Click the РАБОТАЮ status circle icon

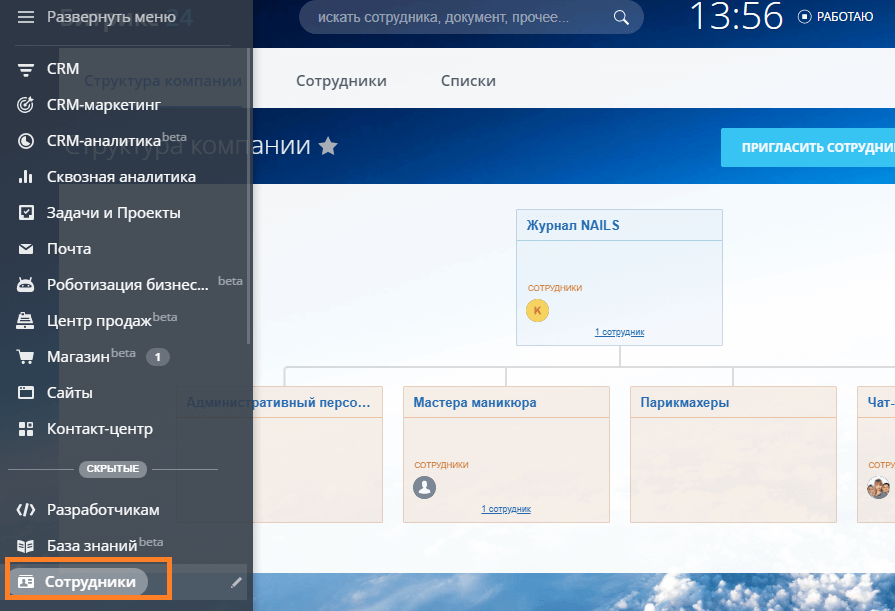804,17
